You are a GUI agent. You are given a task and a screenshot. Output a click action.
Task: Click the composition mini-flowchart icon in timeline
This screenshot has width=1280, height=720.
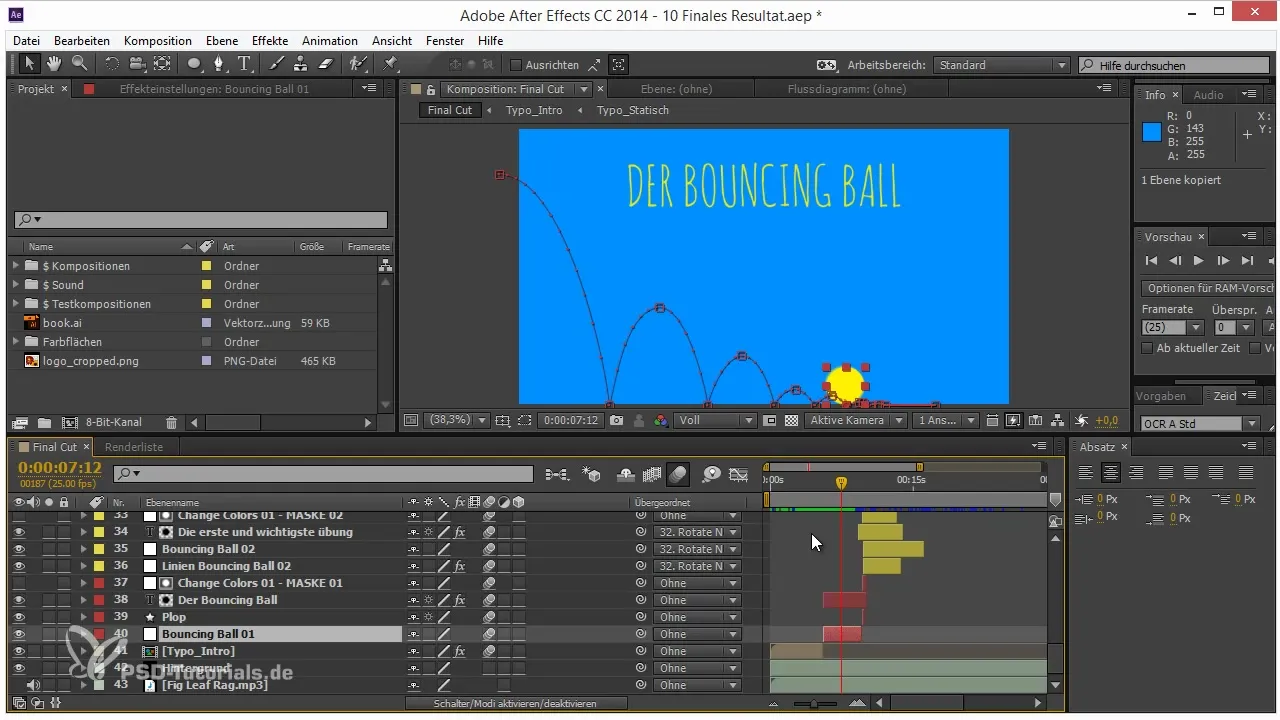point(557,473)
